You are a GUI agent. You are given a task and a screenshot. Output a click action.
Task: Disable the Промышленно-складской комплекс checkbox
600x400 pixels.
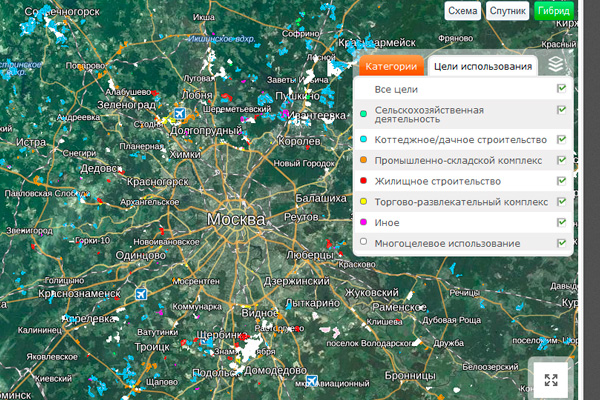coord(561,160)
